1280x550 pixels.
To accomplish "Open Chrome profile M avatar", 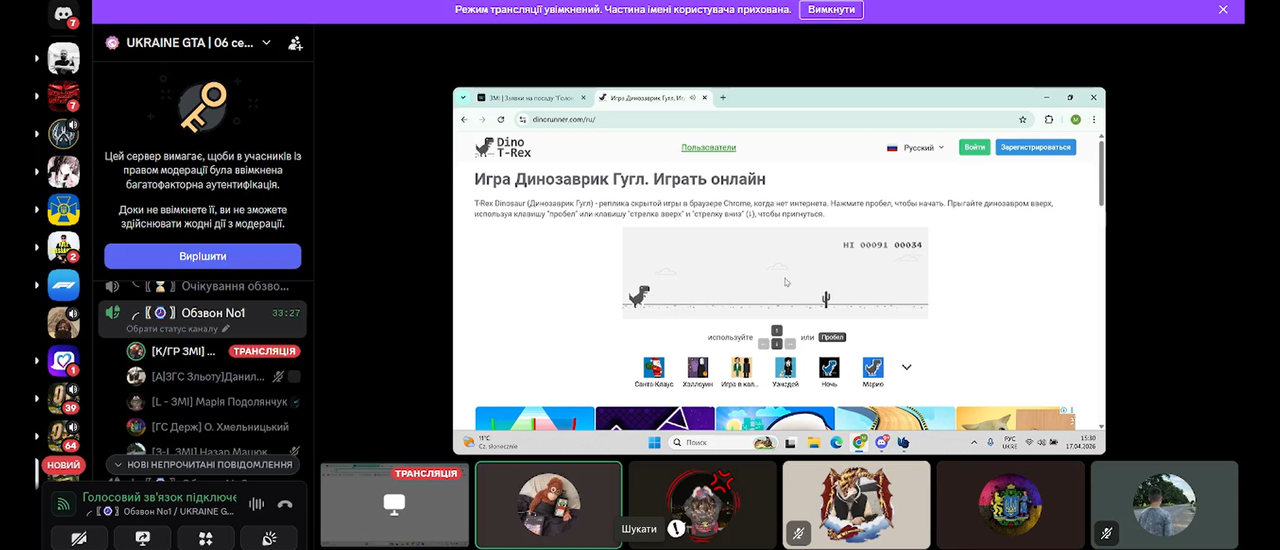I will (x=1076, y=119).
